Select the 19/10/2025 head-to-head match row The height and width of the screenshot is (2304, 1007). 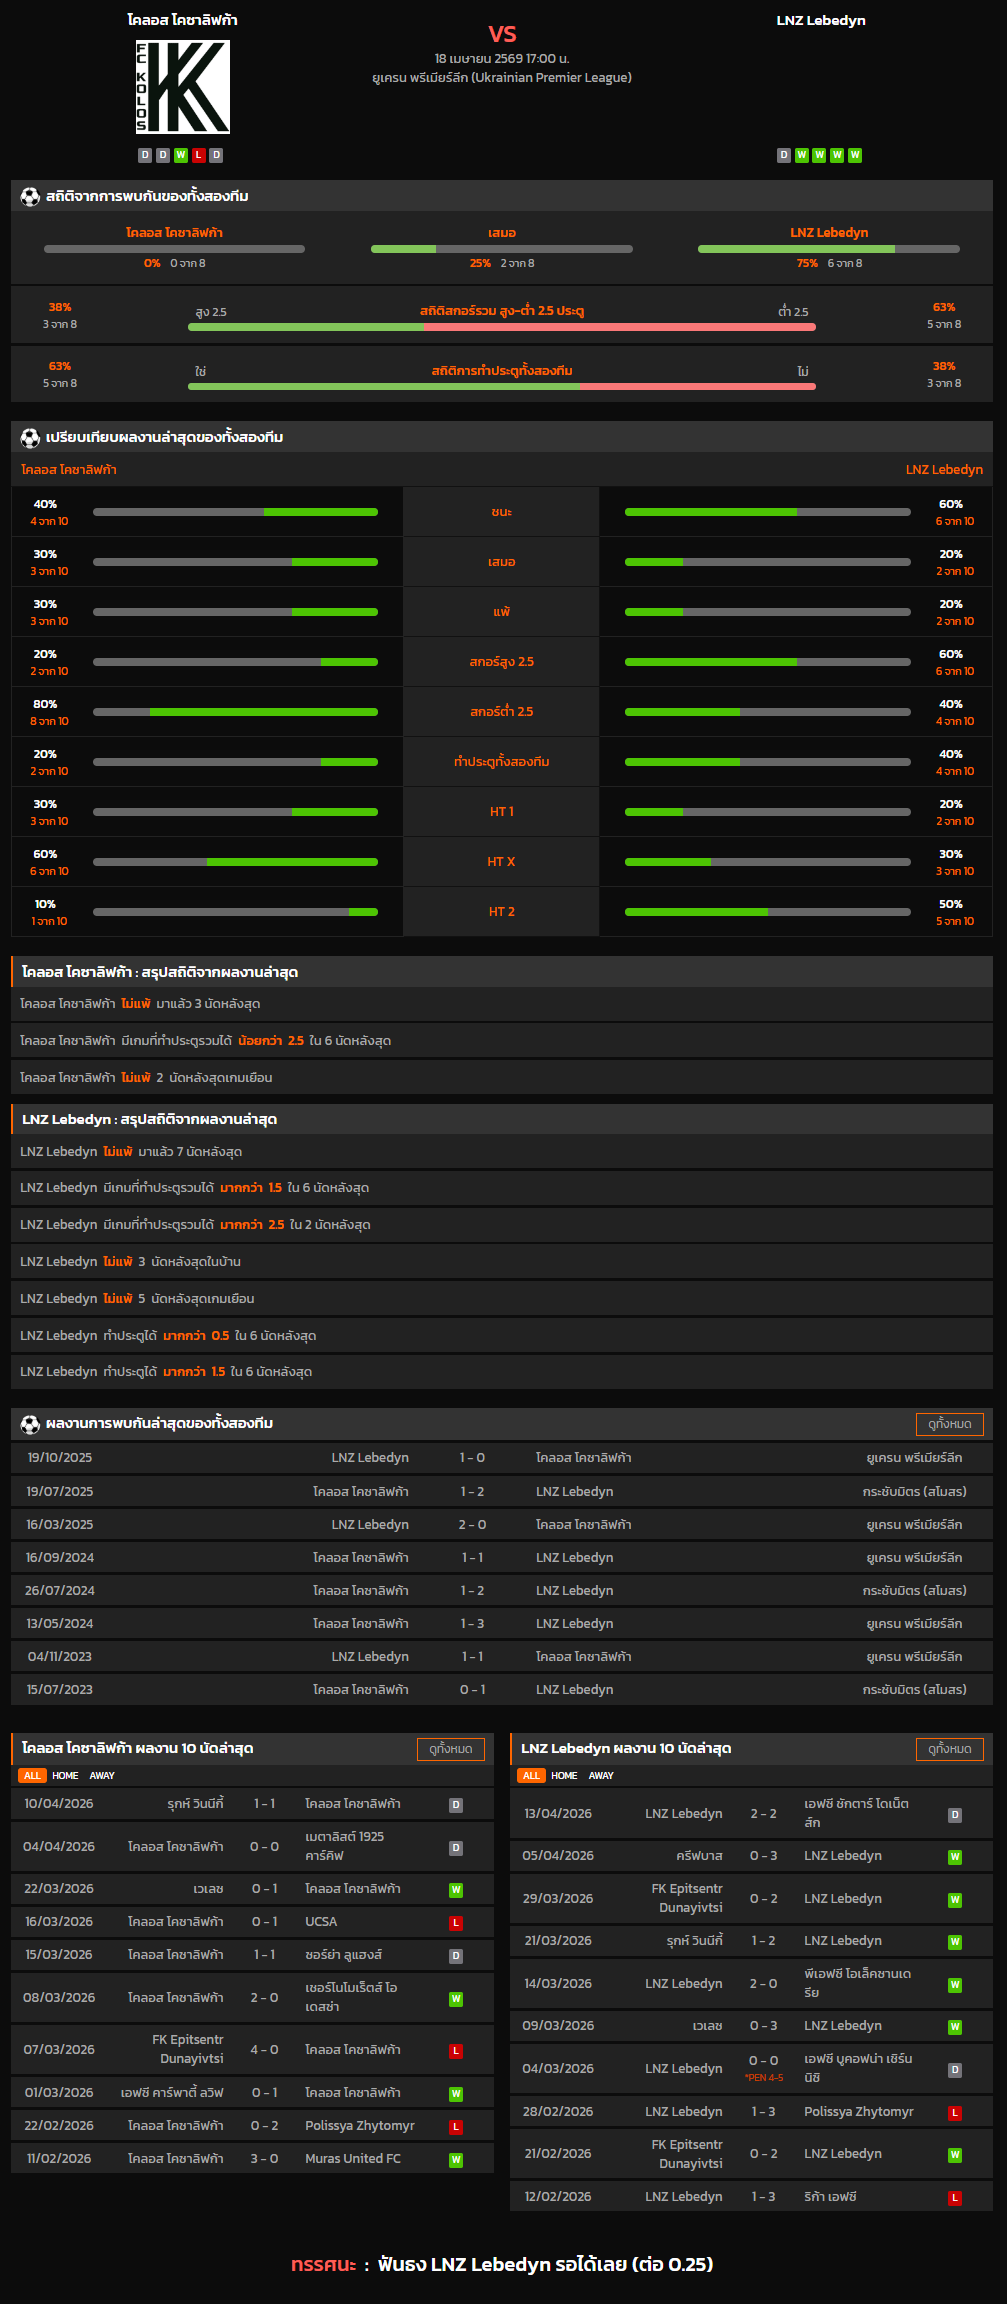click(502, 1458)
